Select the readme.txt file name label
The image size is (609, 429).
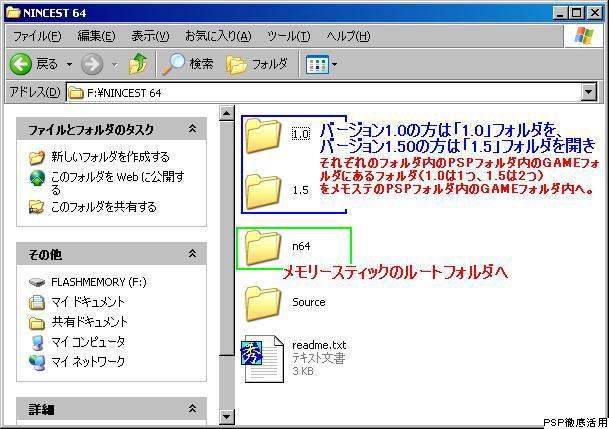coord(319,345)
